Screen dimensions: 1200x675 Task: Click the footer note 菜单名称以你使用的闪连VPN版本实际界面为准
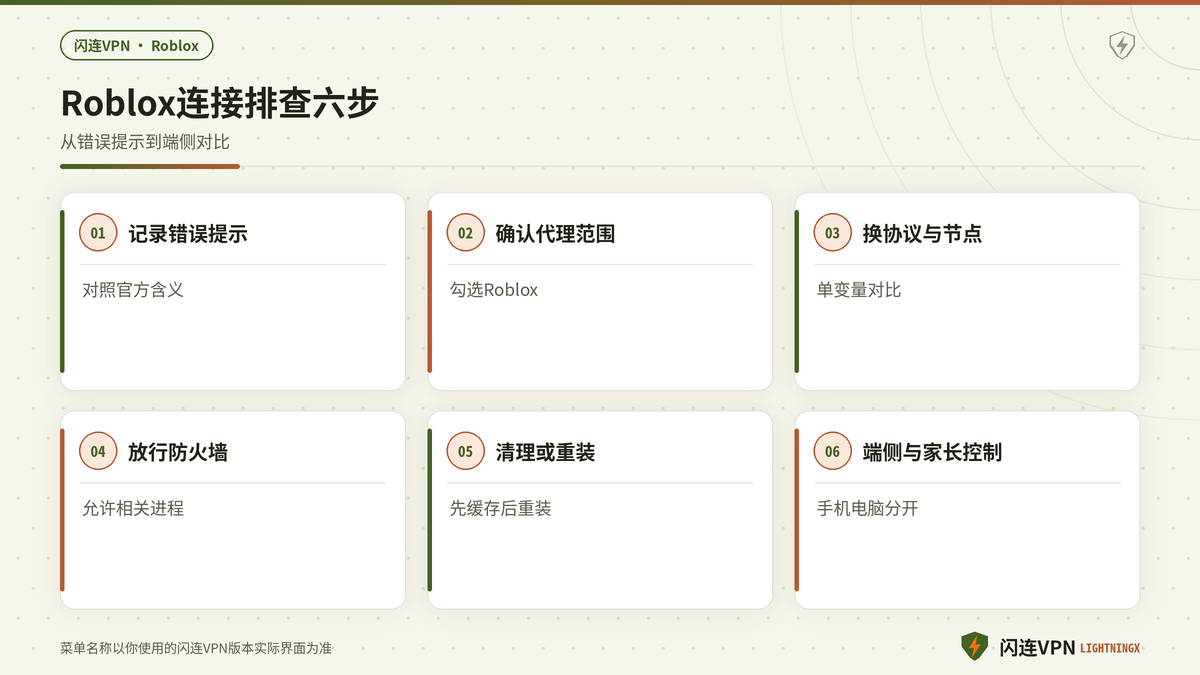[196, 648]
